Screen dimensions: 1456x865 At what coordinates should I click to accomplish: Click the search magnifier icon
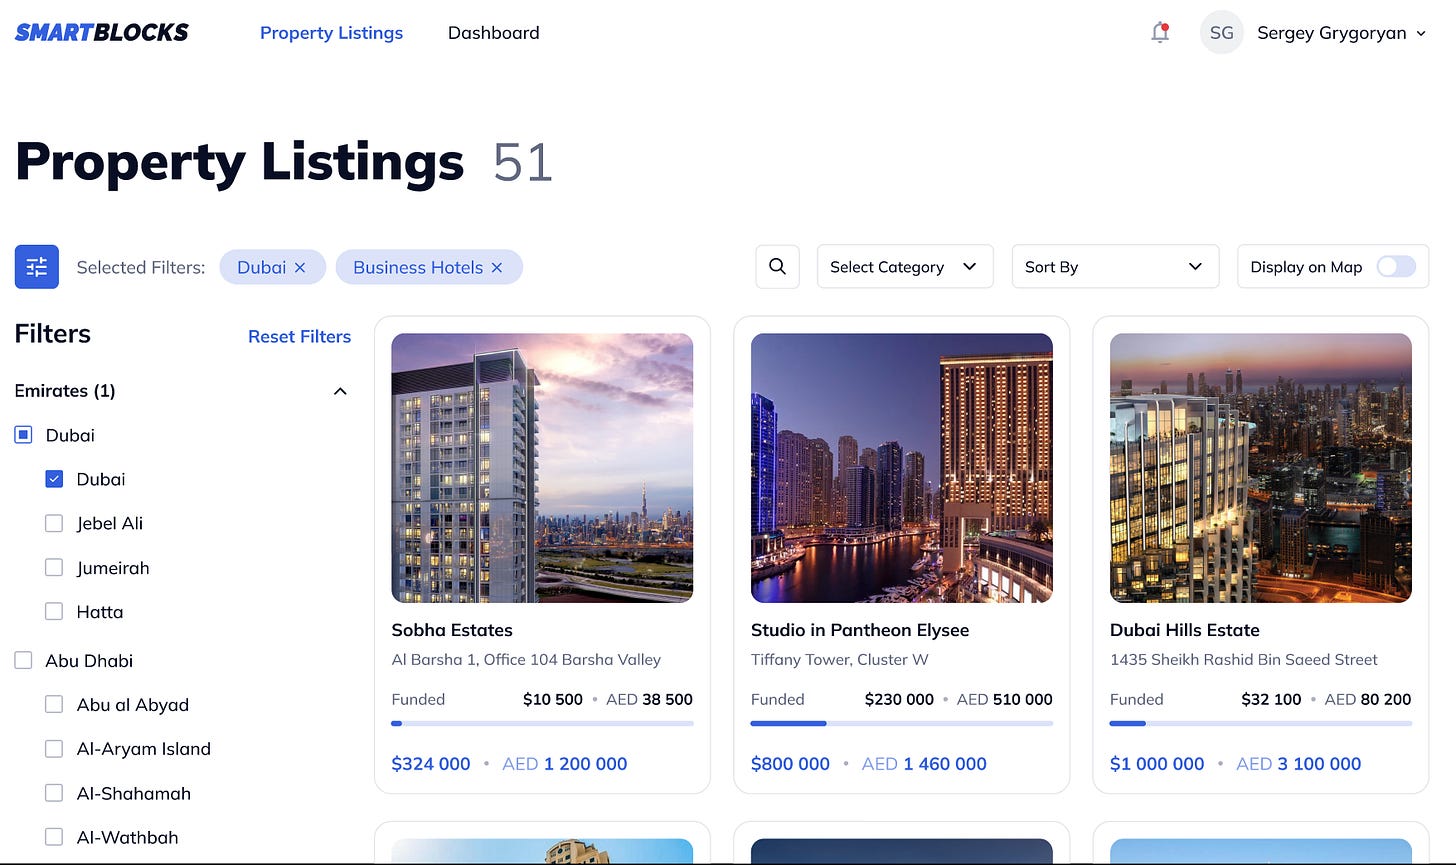point(777,267)
